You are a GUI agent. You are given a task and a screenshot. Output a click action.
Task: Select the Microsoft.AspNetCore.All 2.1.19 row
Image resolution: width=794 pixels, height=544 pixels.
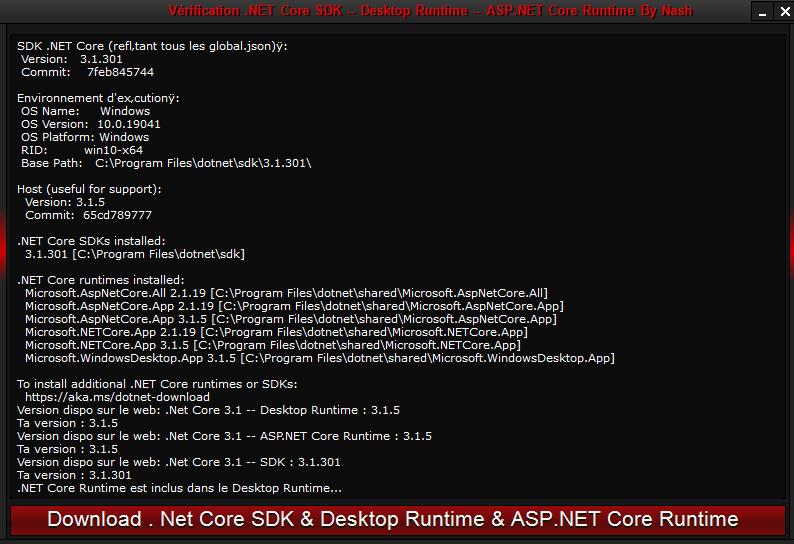pyautogui.click(x=286, y=293)
